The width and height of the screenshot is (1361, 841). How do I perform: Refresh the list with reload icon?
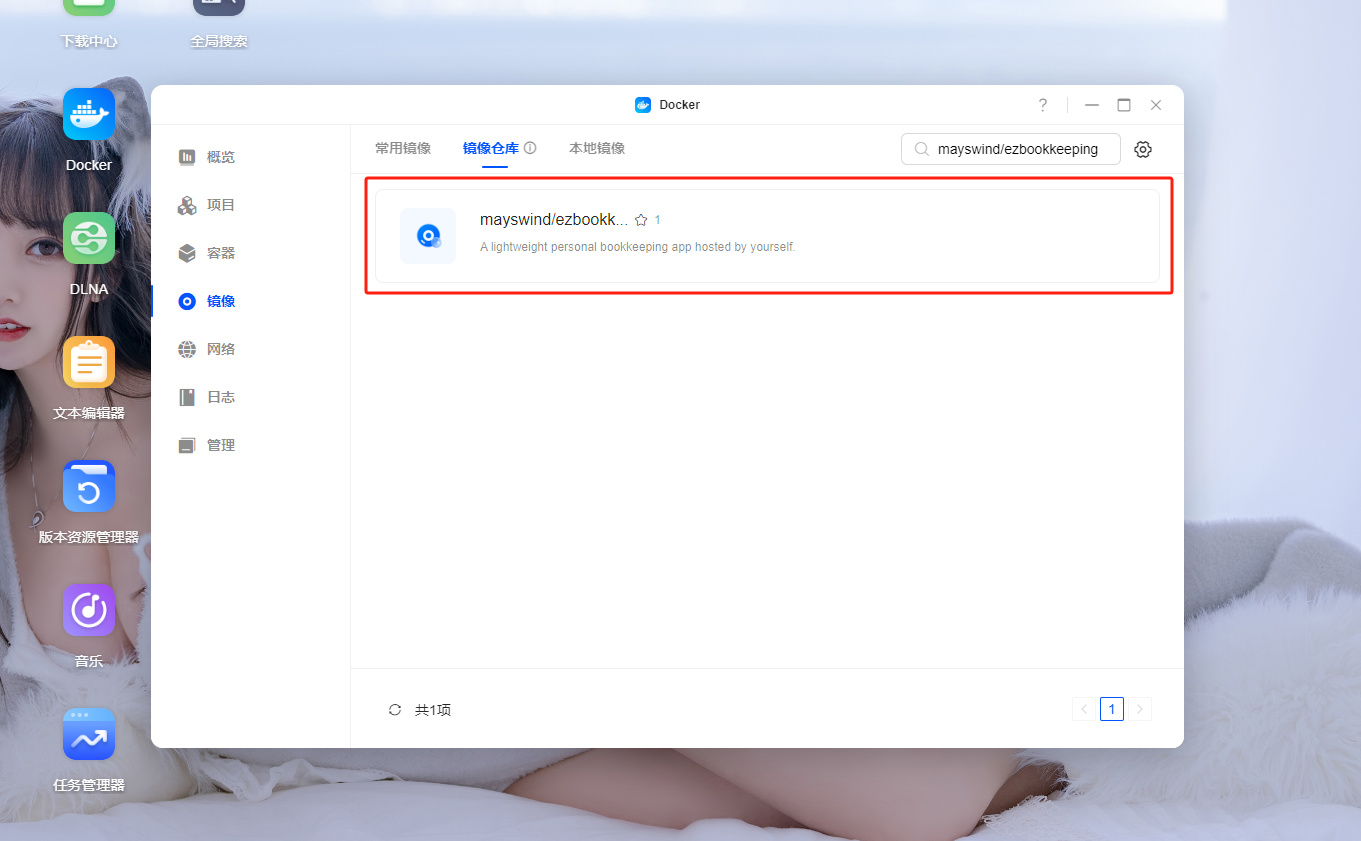point(395,710)
